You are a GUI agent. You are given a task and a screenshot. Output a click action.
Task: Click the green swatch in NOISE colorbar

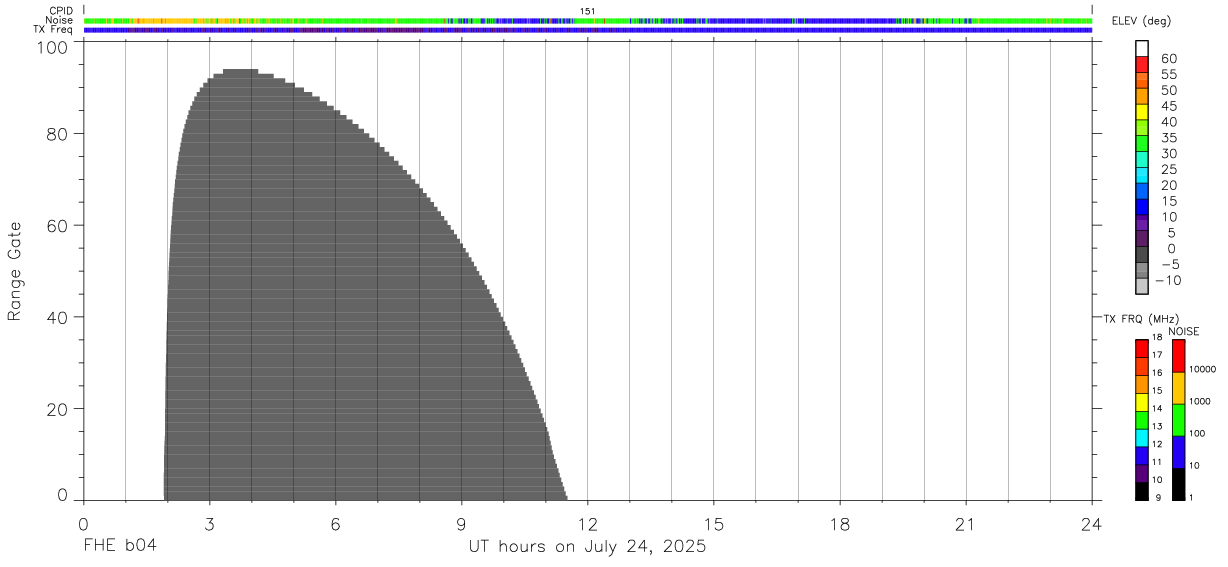tap(1178, 420)
